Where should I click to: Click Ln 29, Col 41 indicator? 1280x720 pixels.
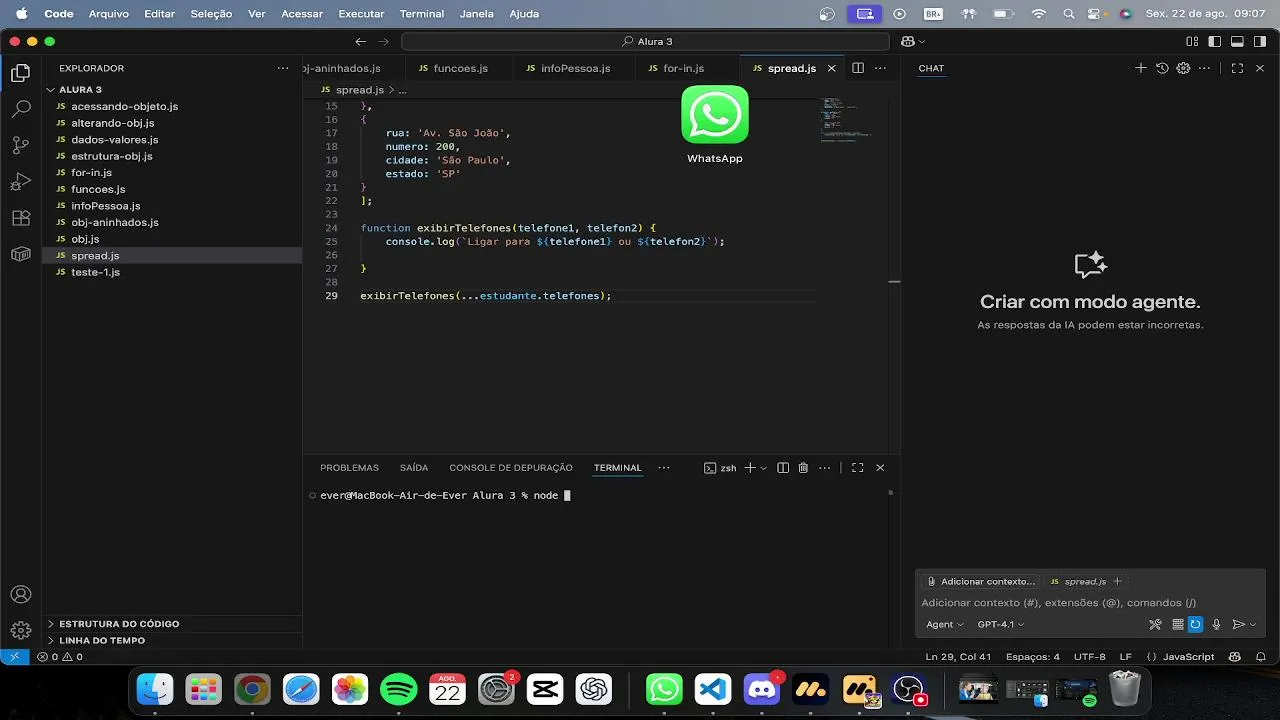point(957,657)
